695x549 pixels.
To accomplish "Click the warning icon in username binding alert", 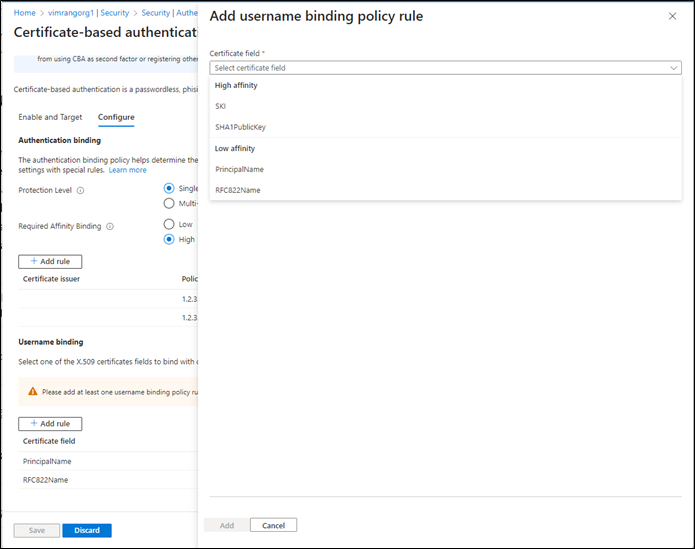I will point(33,392).
